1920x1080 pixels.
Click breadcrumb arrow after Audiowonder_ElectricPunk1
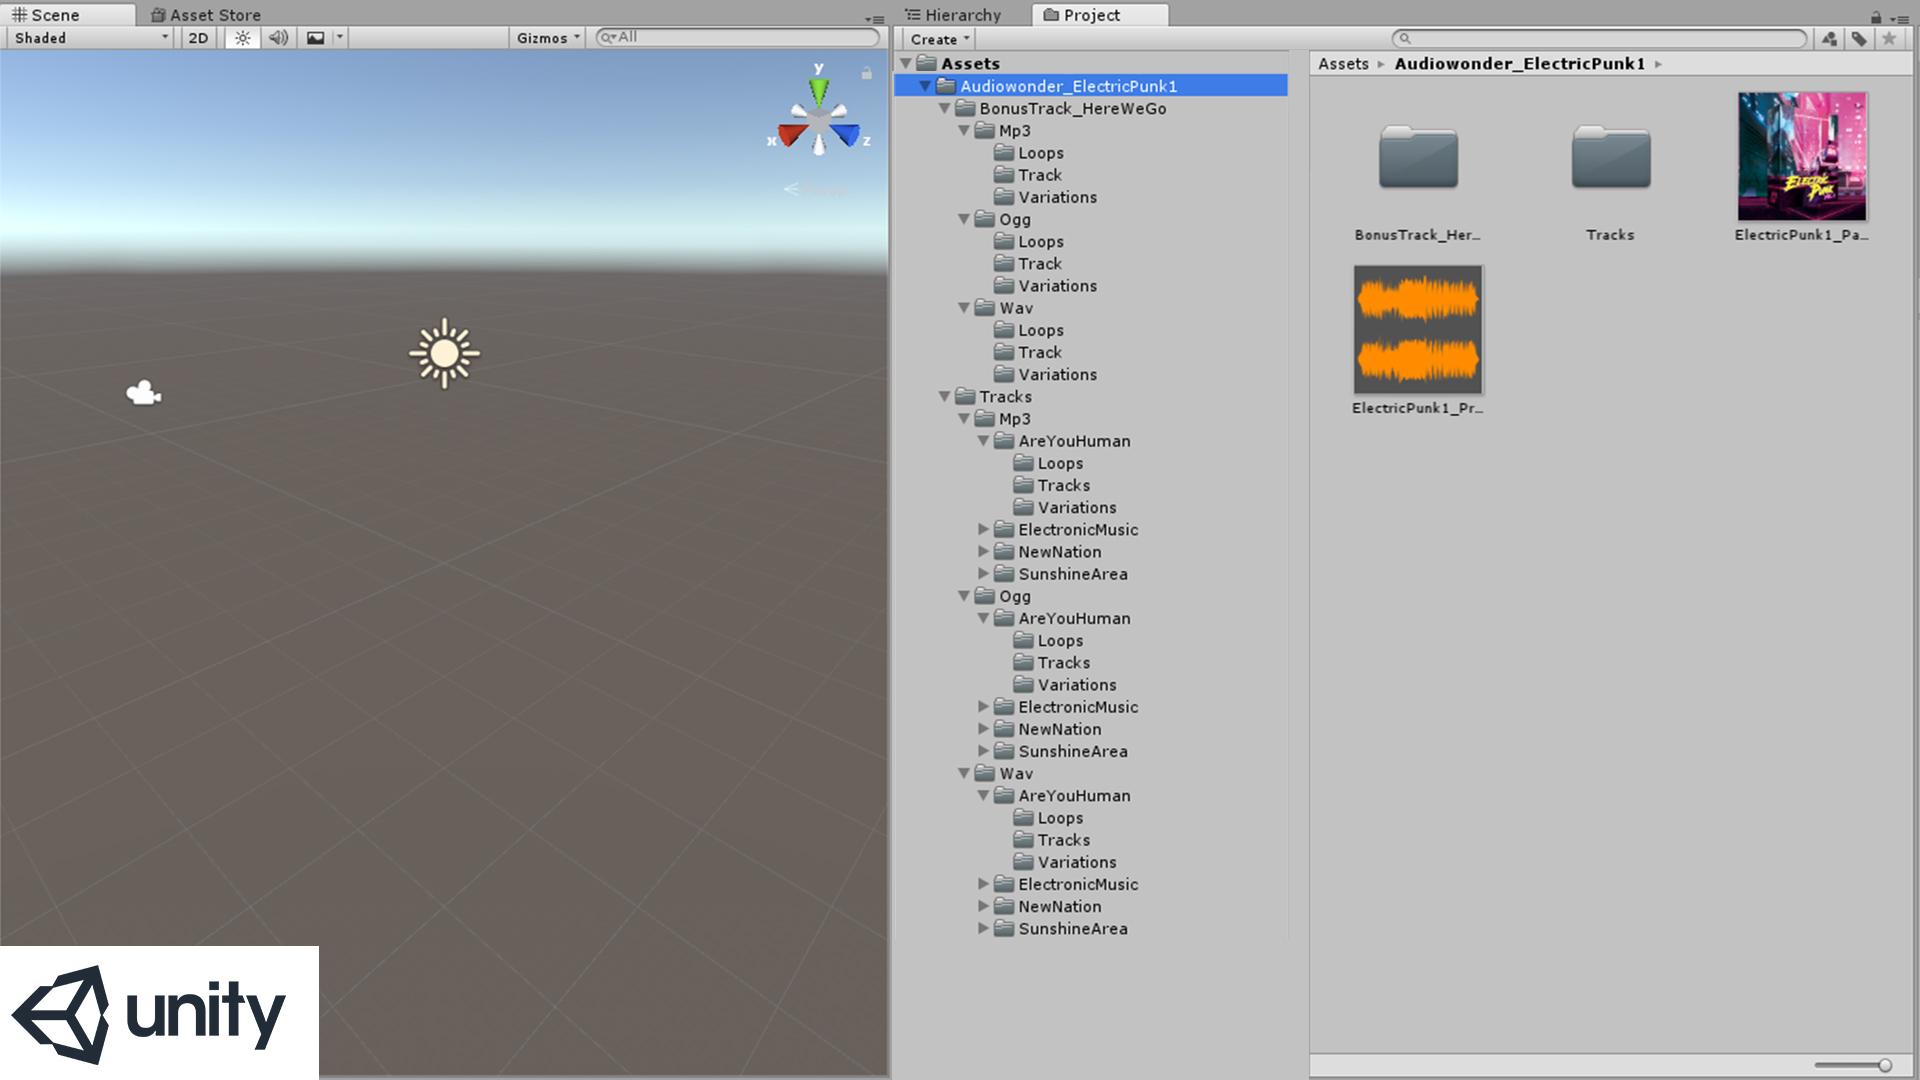coord(1658,64)
